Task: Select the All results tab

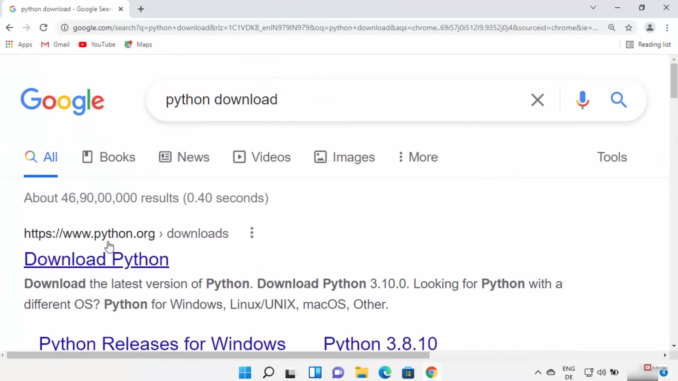Action: click(x=41, y=157)
